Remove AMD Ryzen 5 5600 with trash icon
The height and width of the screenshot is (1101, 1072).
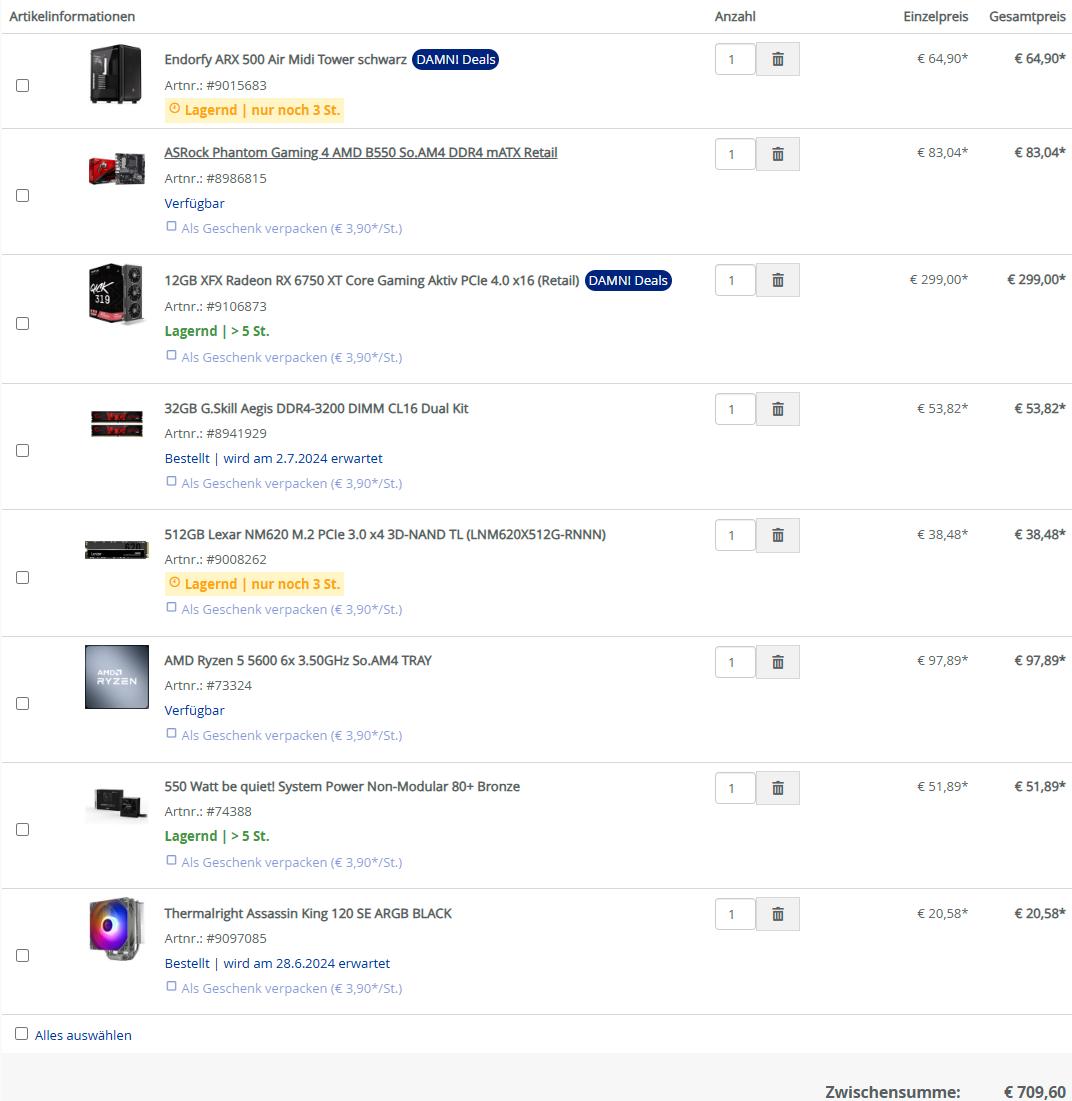coord(778,662)
